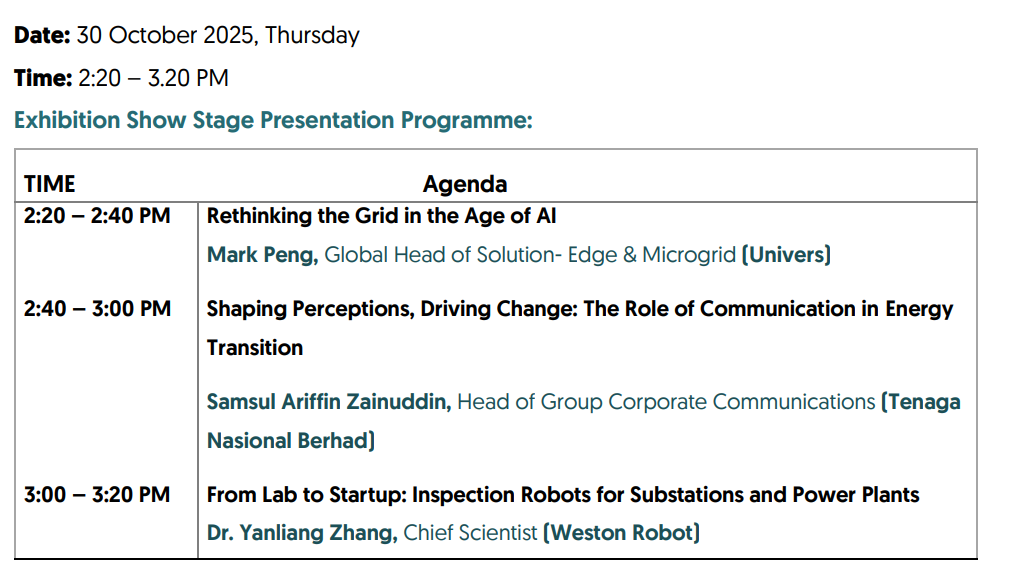Select the 3:00 – 3:20 PM time slot
1021x577 pixels.
98,494
